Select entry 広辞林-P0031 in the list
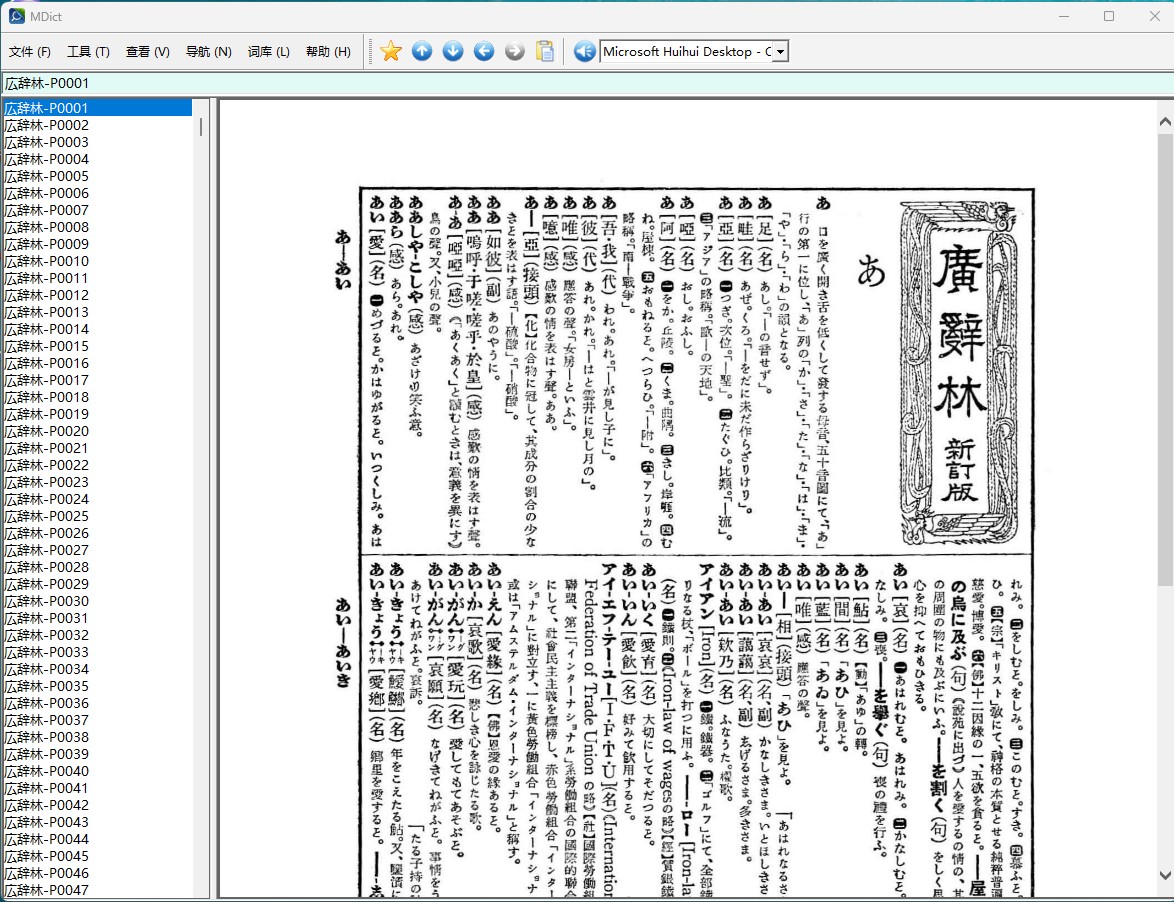The image size is (1174, 902). coord(97,618)
